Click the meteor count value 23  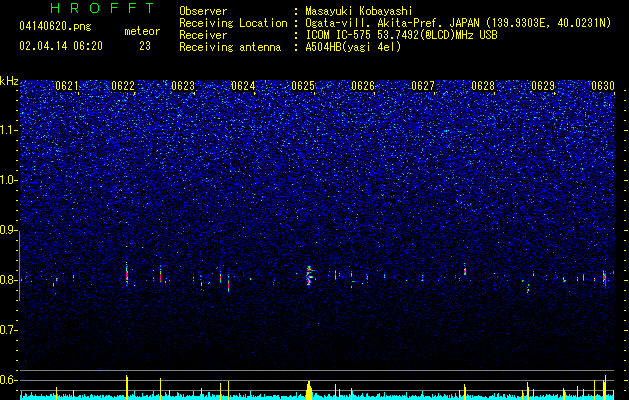(145, 46)
